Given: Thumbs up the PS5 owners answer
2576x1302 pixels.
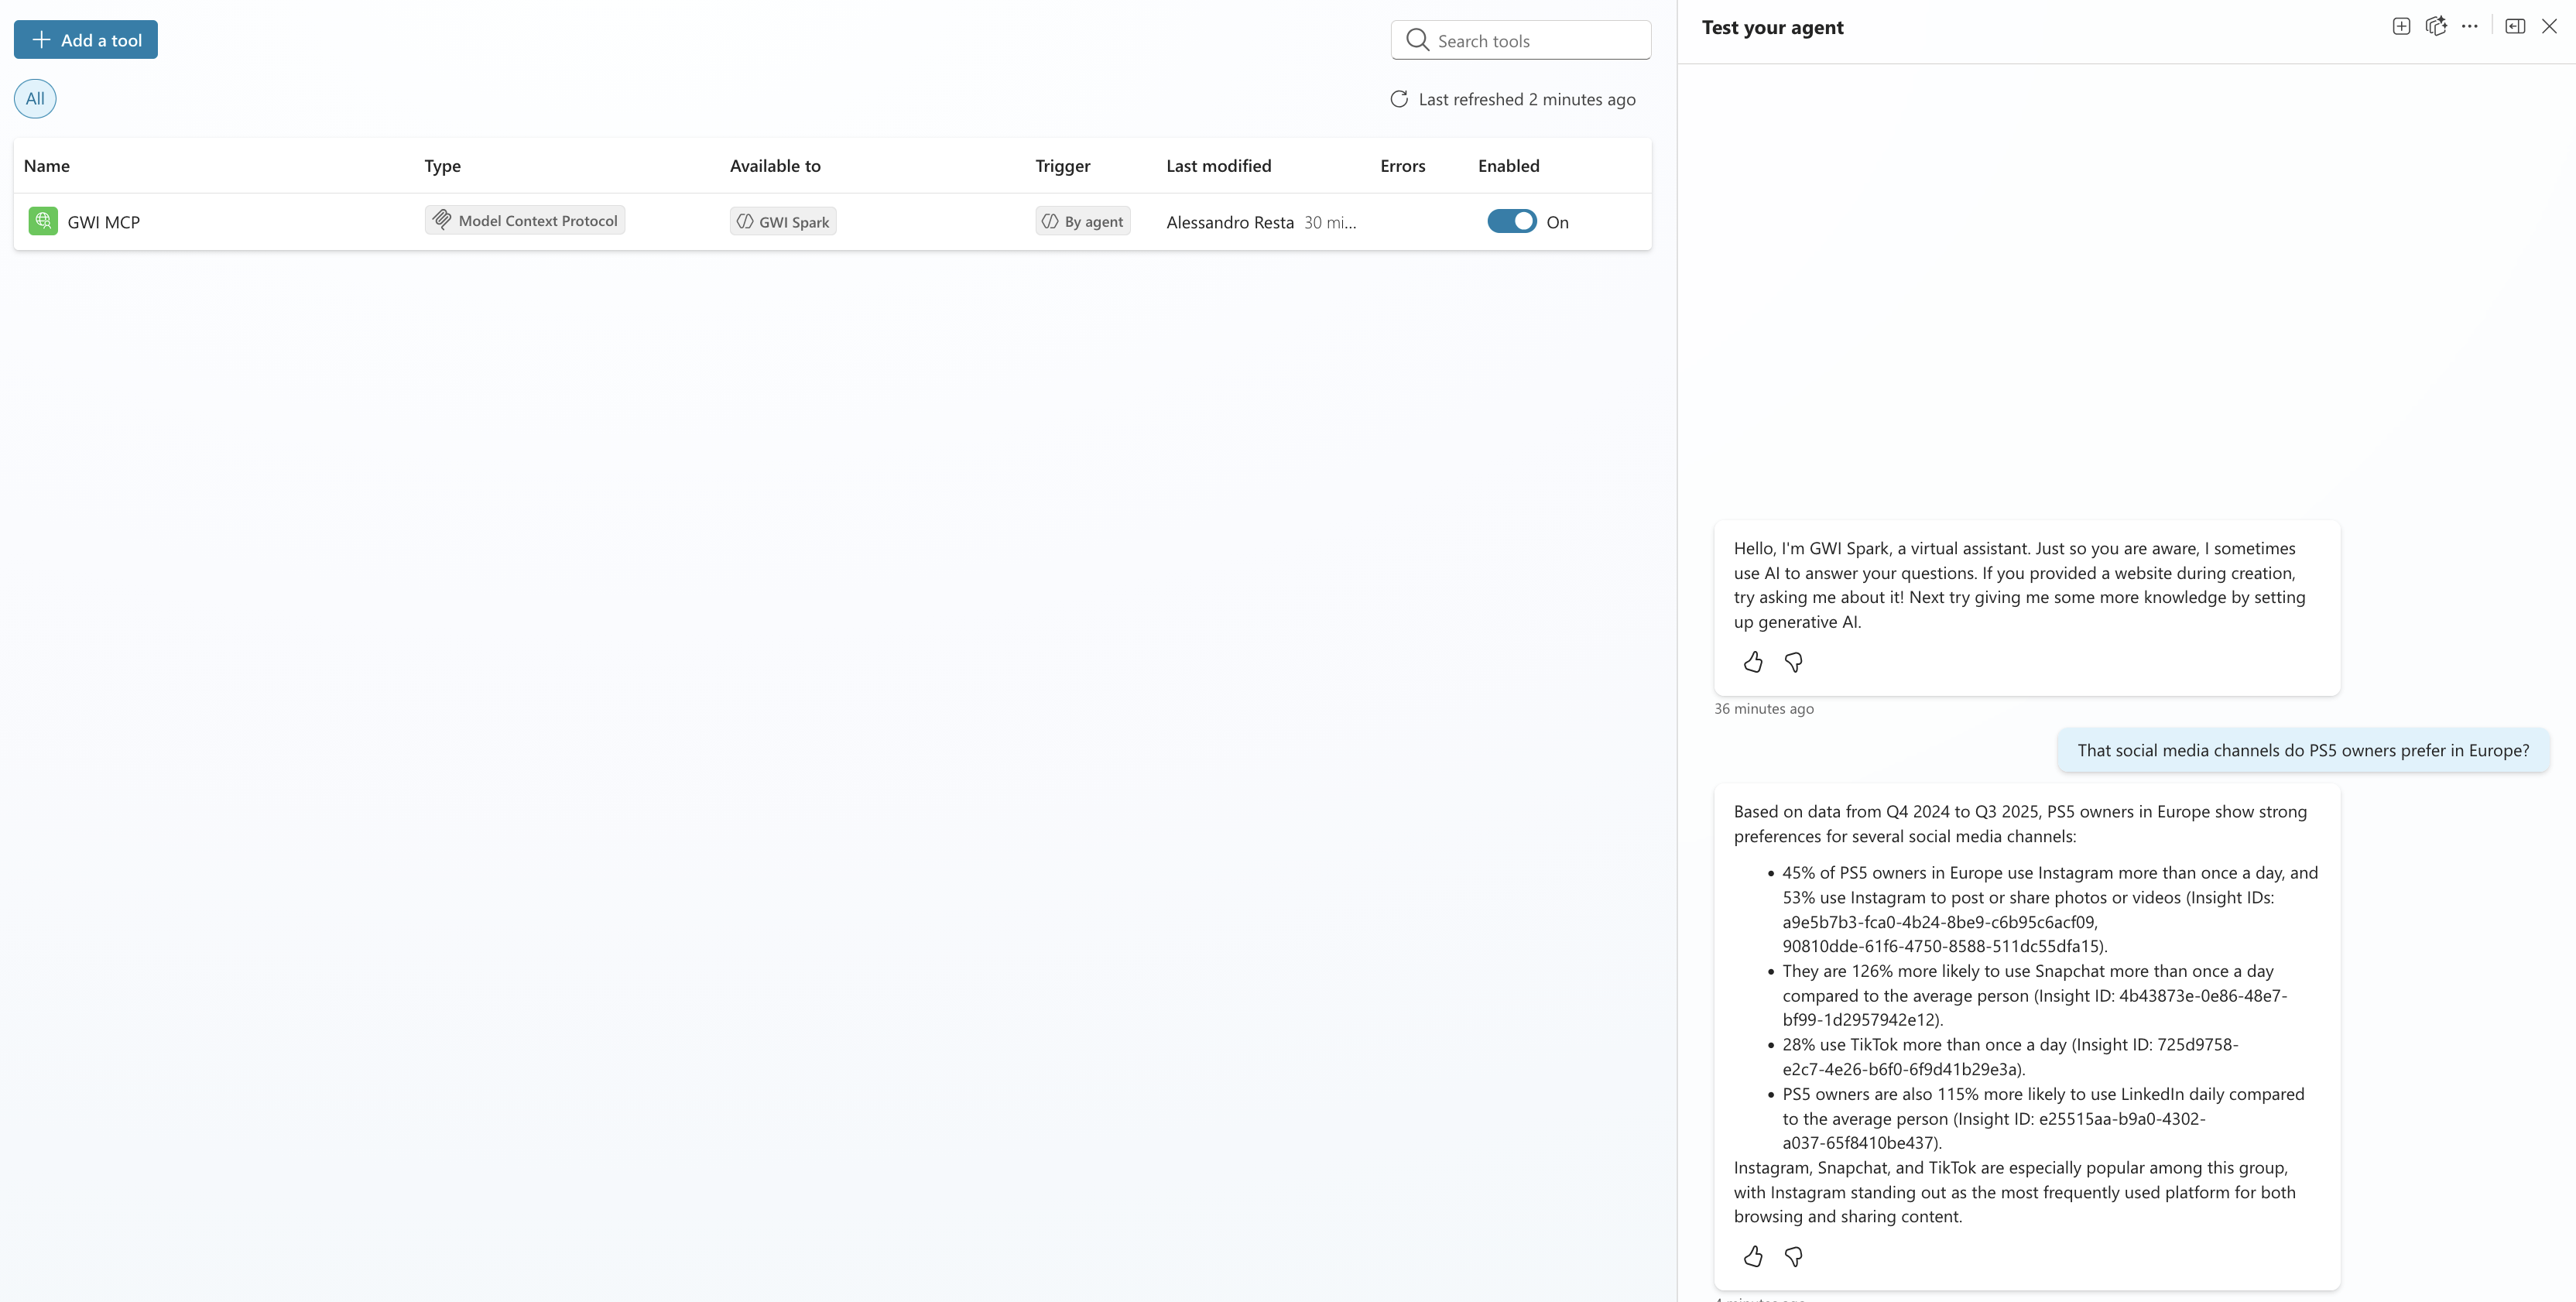Looking at the screenshot, I should click(x=1753, y=1256).
